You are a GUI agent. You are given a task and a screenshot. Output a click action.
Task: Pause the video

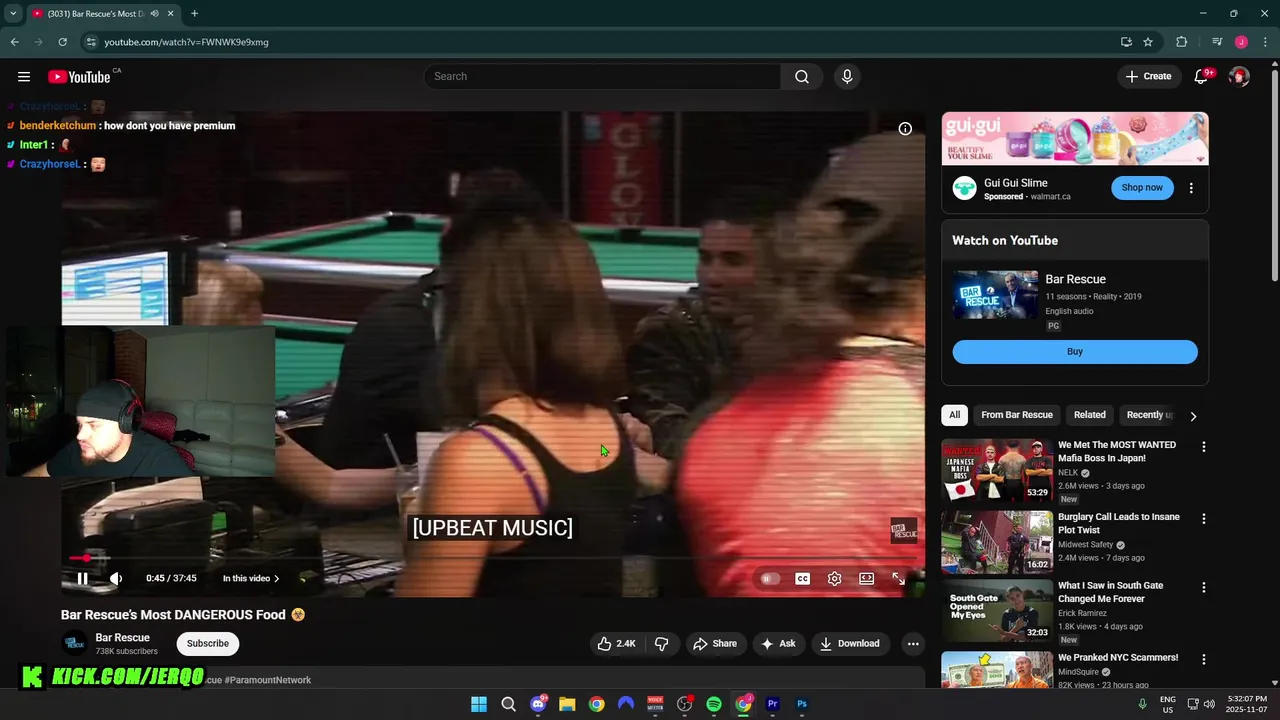coord(83,578)
